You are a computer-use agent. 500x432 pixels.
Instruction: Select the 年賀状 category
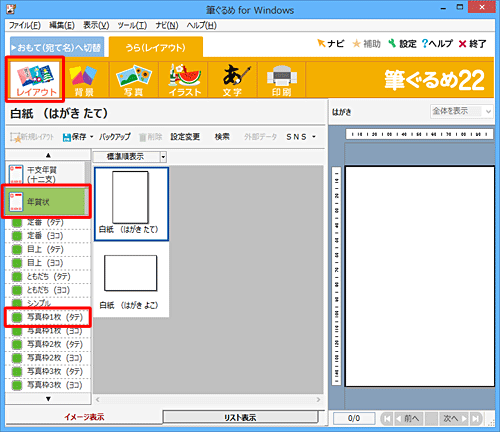point(46,202)
